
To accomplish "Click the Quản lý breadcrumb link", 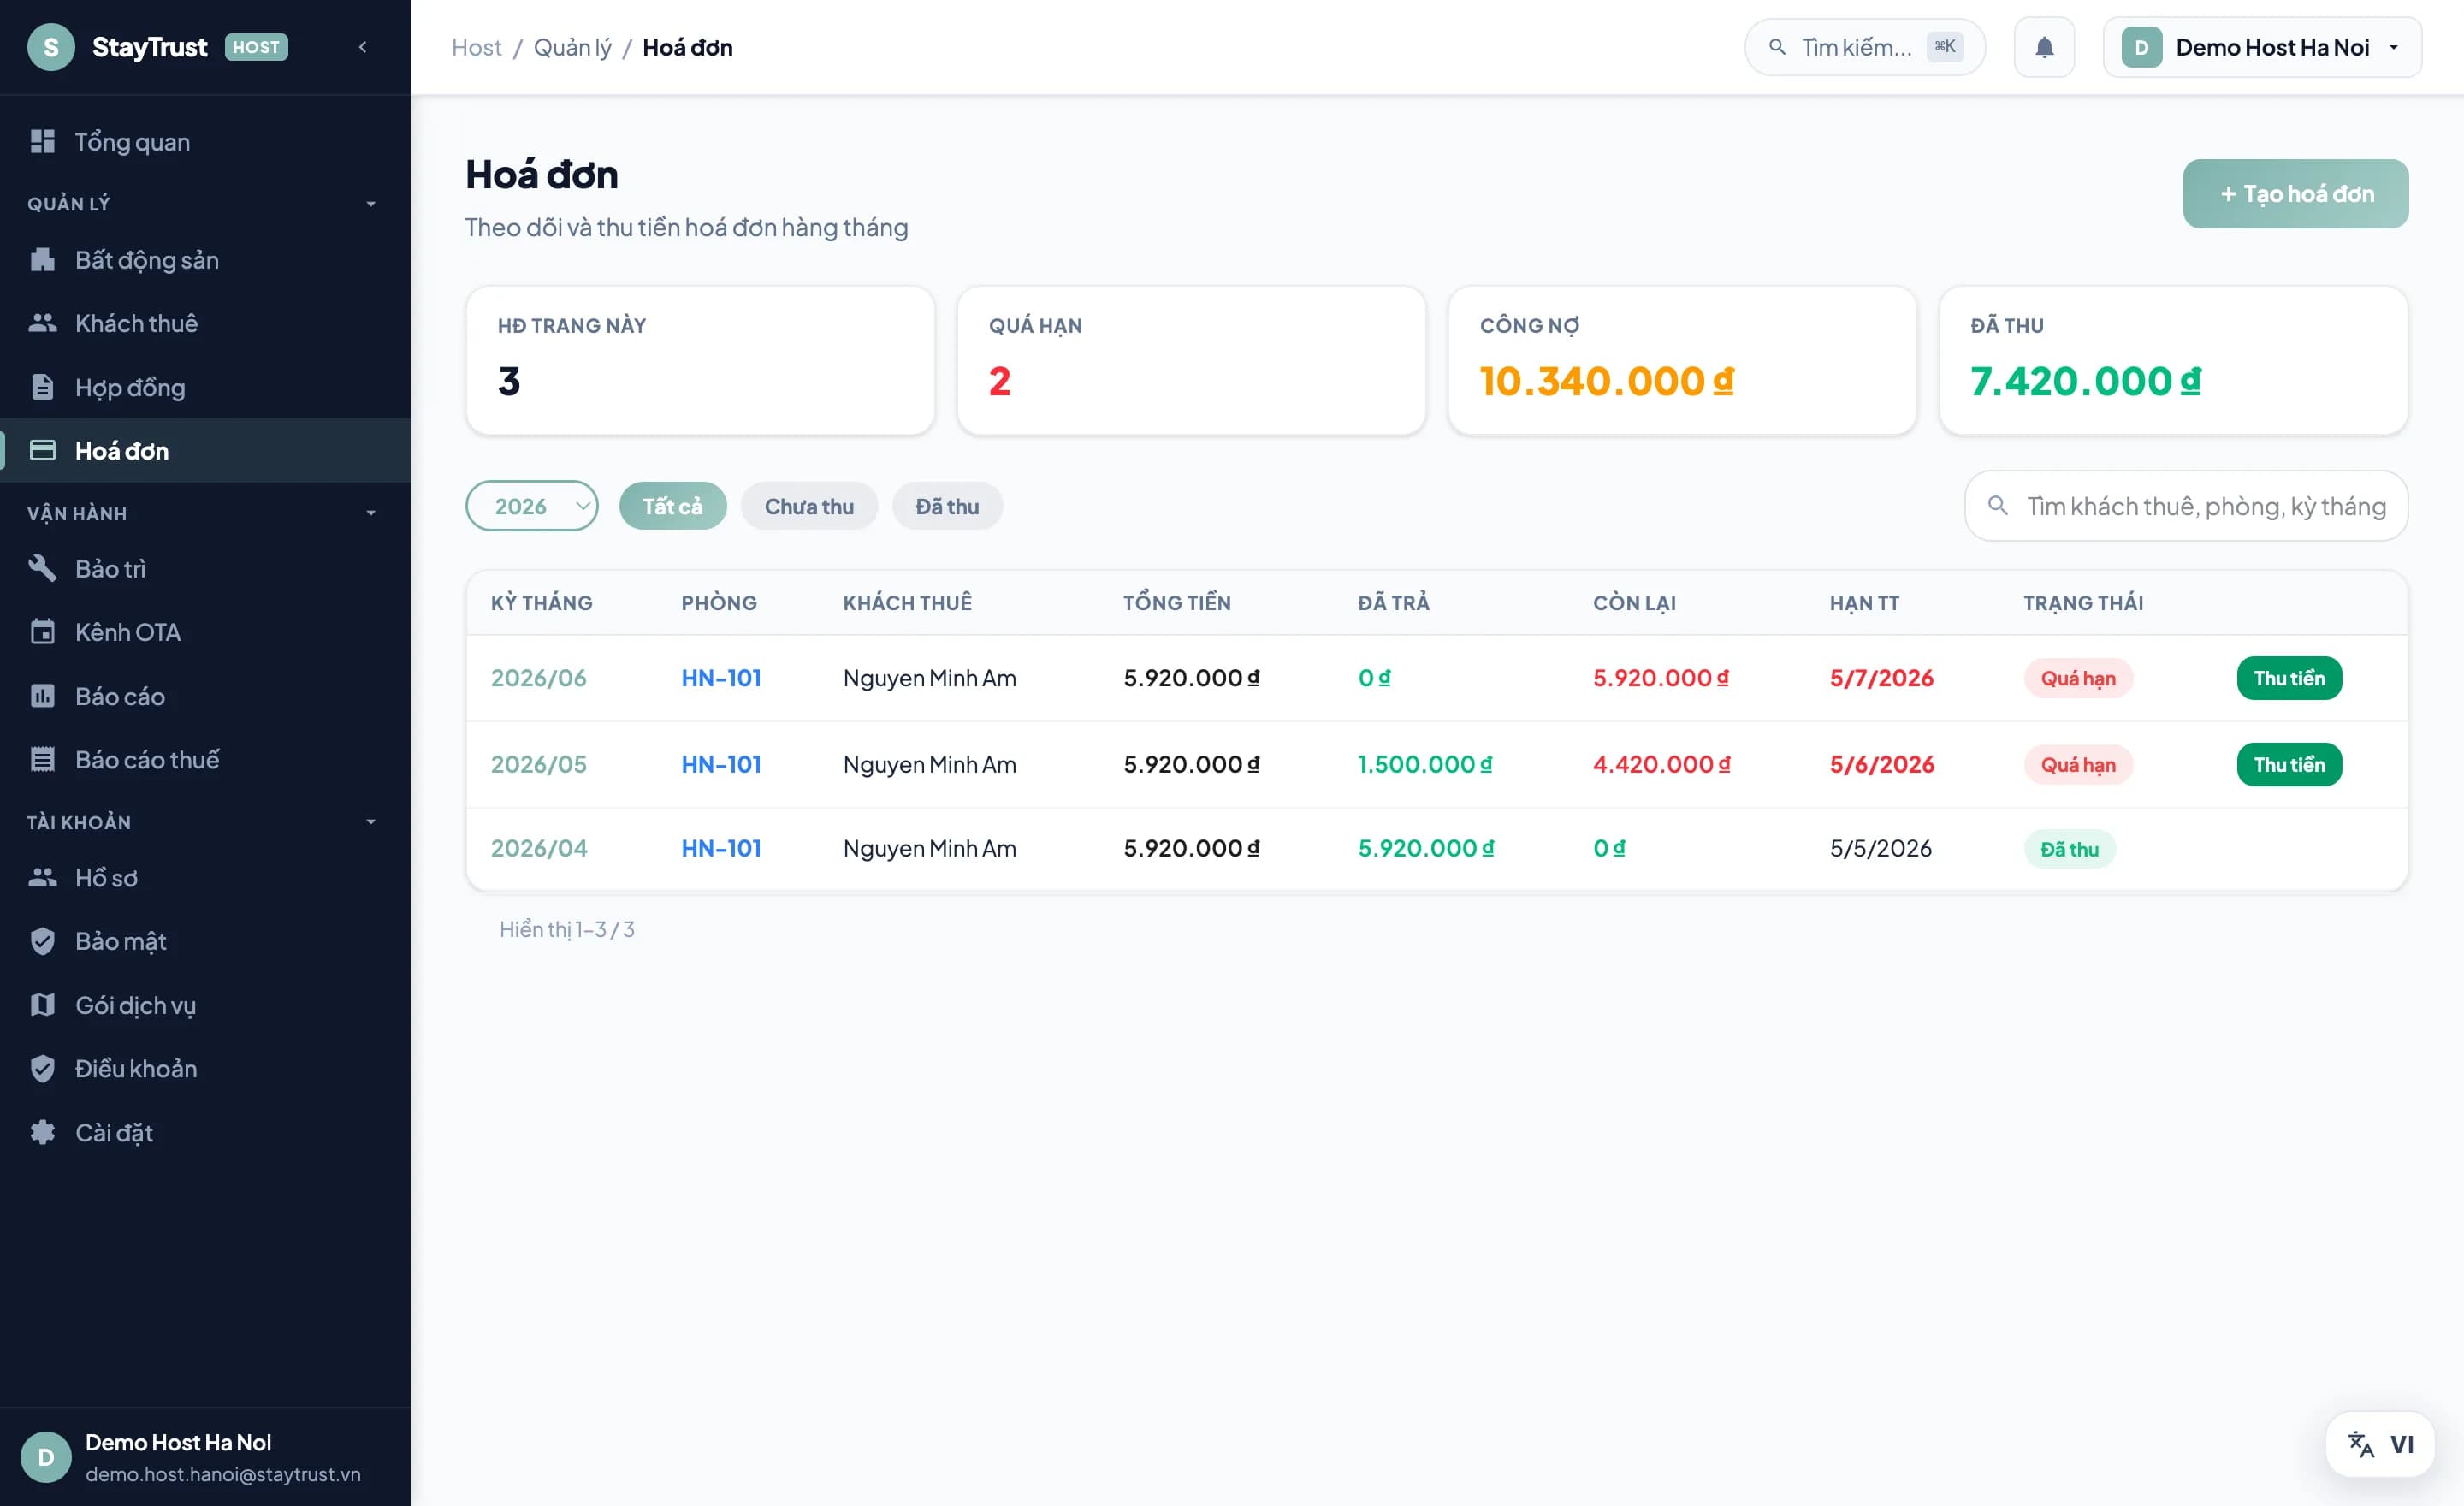I will click(x=572, y=47).
